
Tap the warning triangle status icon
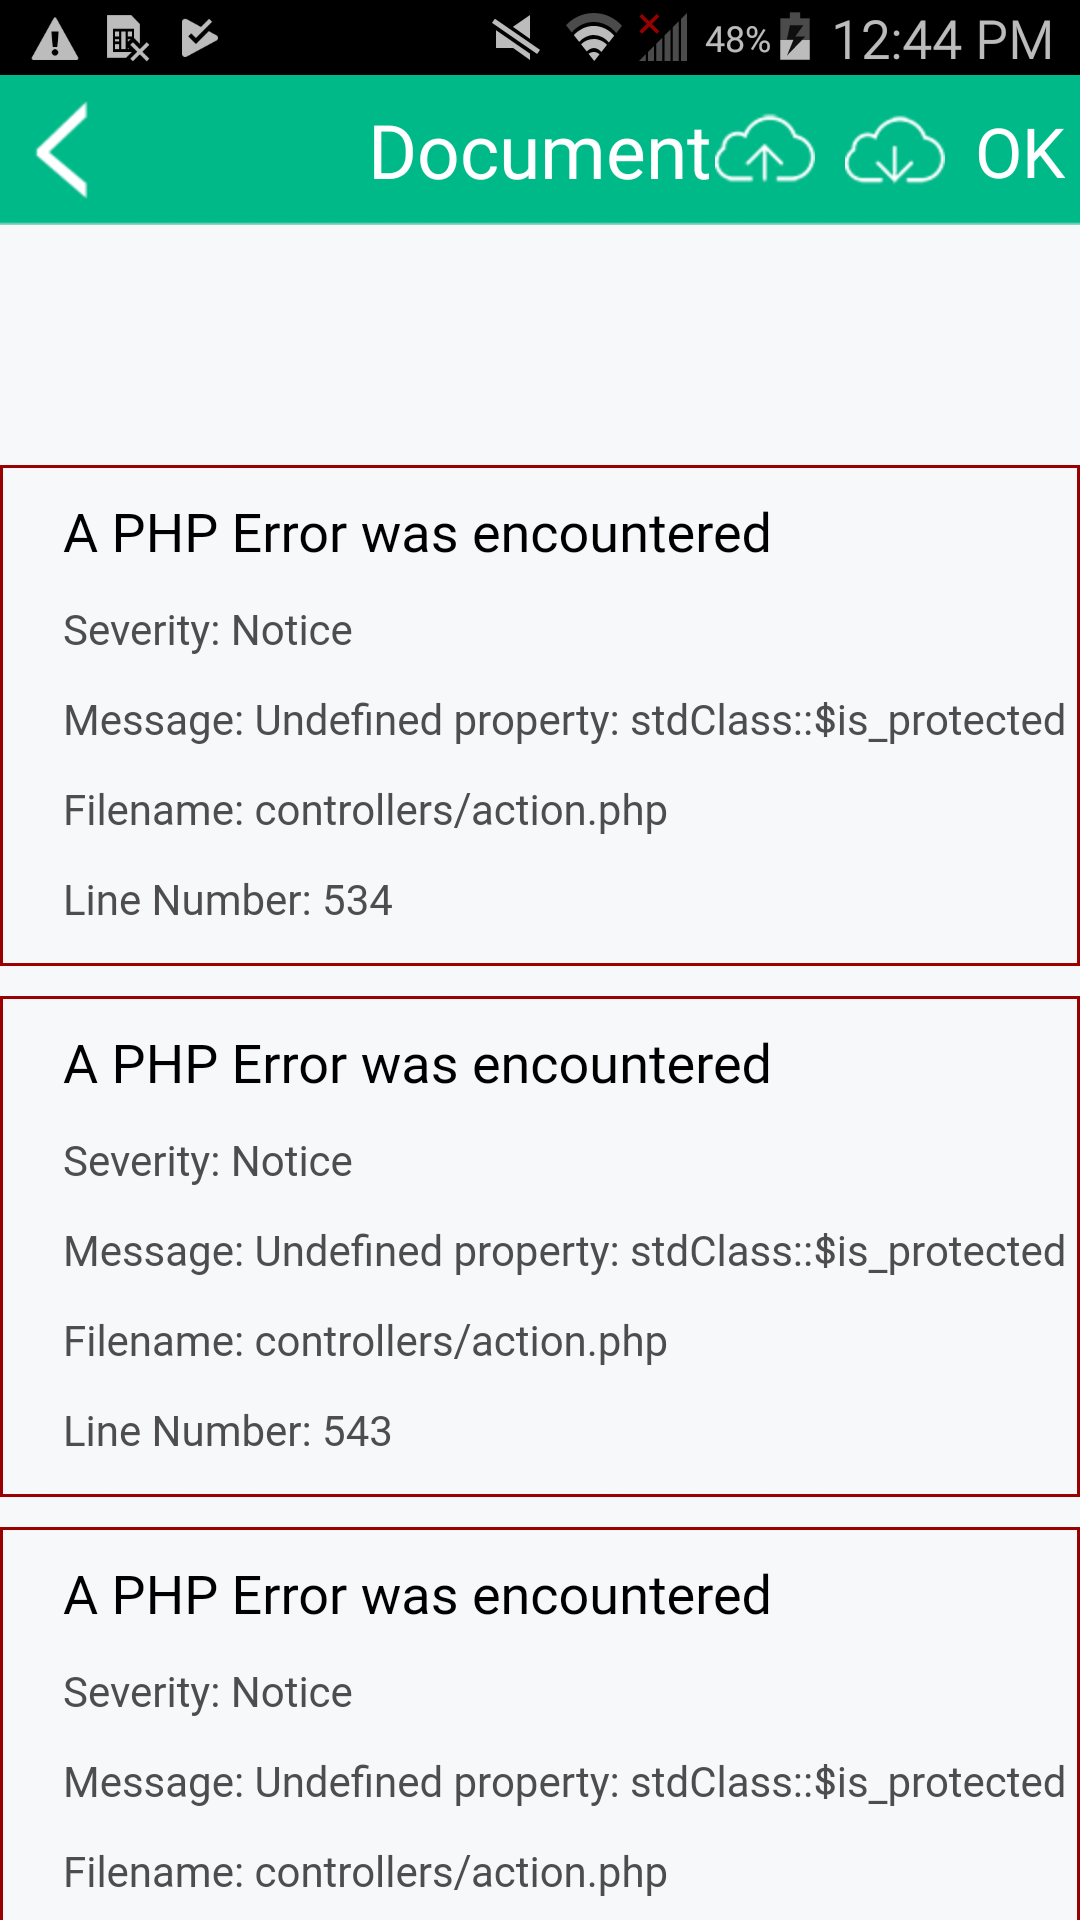(55, 40)
